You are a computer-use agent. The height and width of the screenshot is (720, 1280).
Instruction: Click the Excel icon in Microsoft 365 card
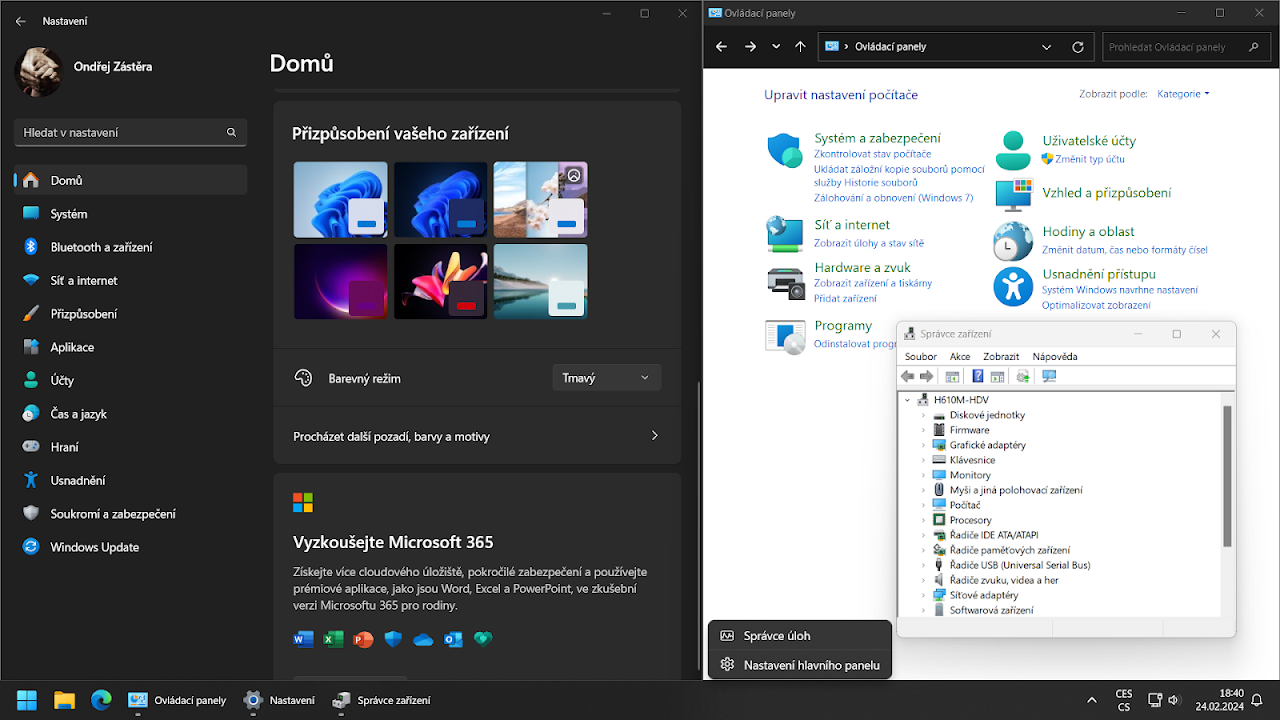pos(333,639)
